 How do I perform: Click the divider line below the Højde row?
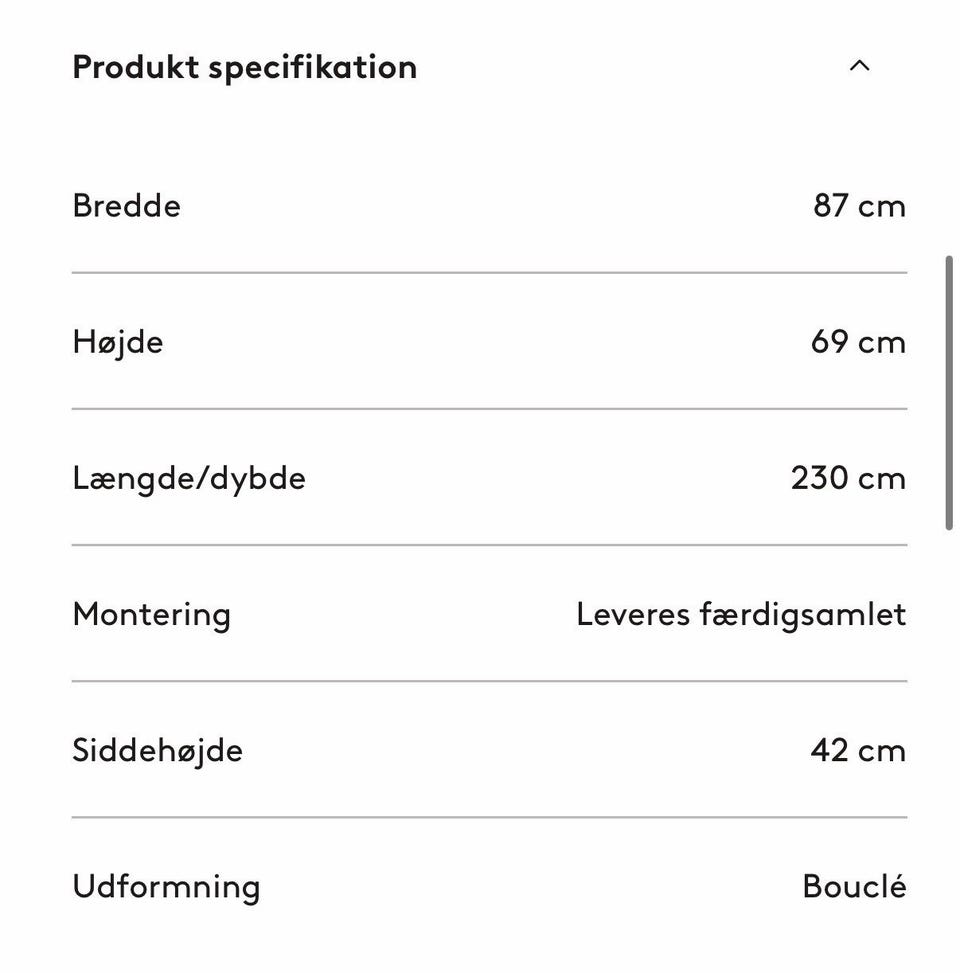489,409
